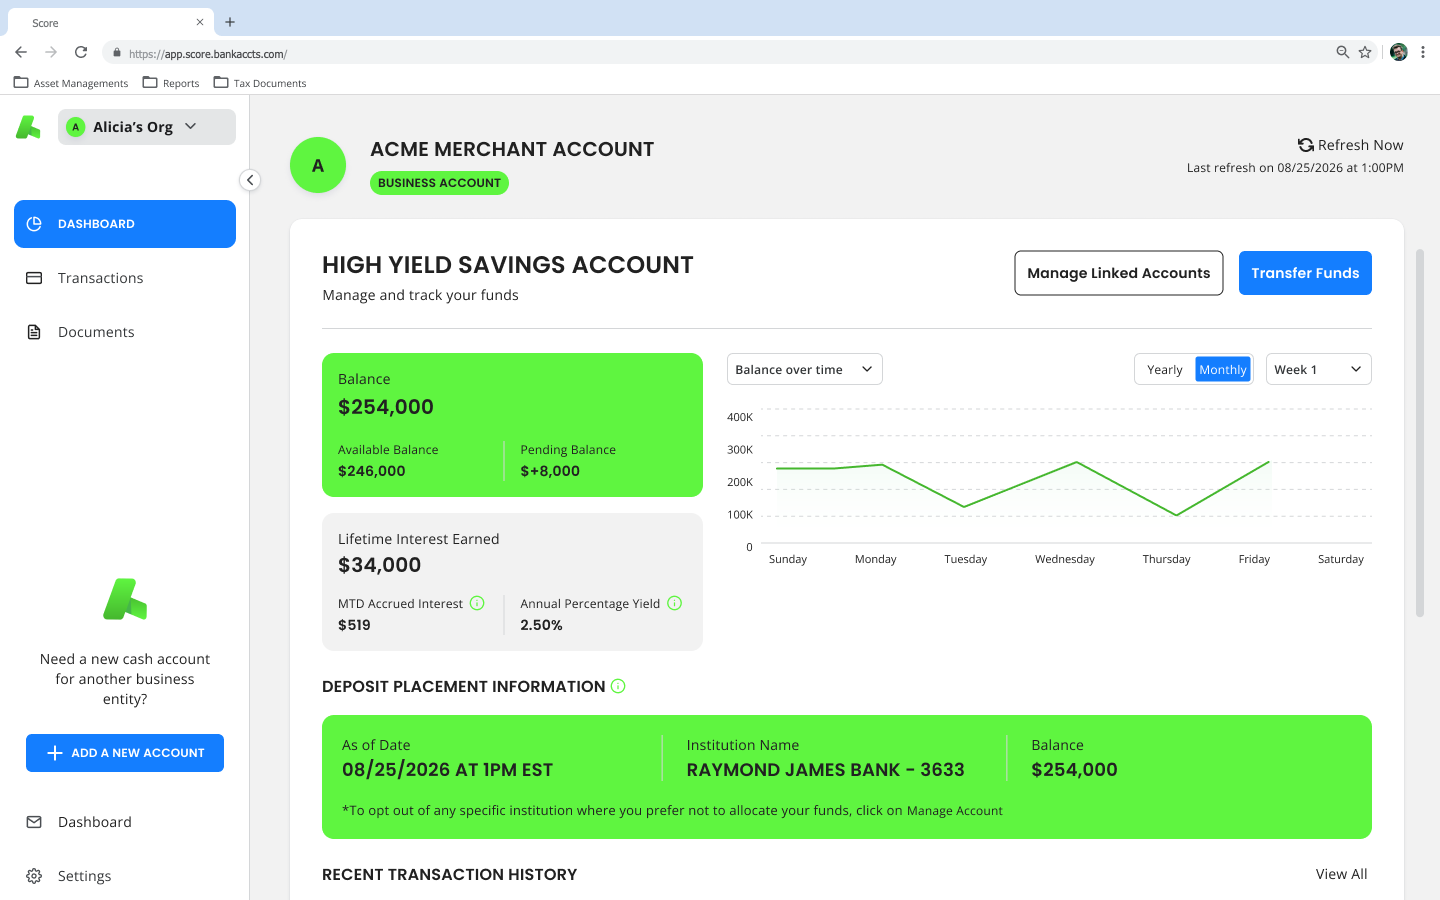1440x900 pixels.
Task: Click the Annual Percentage Yield info icon
Action: (675, 603)
